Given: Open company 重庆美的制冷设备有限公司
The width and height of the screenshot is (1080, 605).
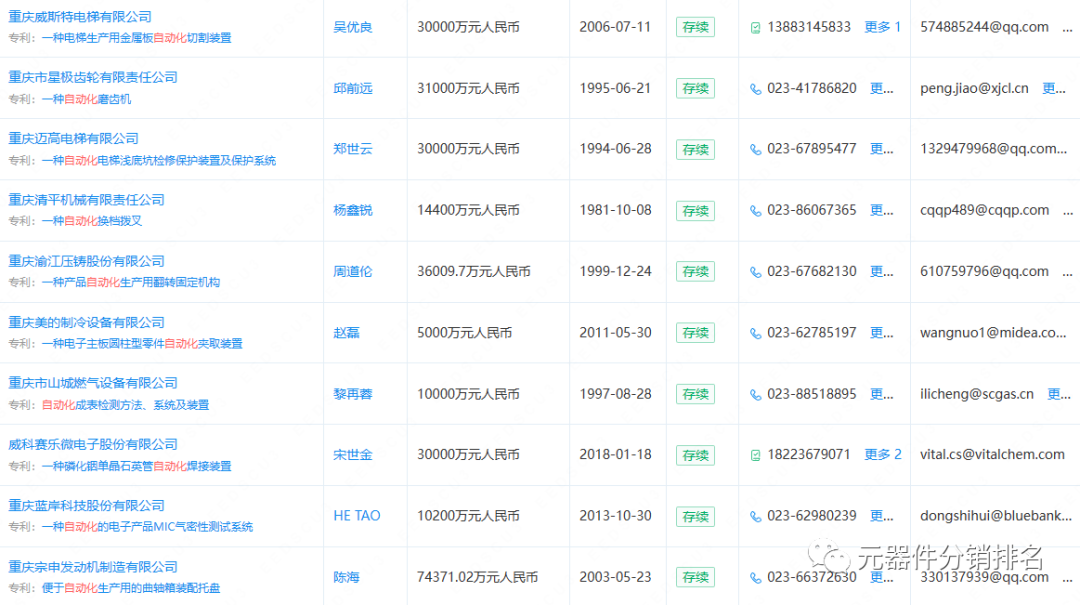Looking at the screenshot, I should [x=87, y=322].
